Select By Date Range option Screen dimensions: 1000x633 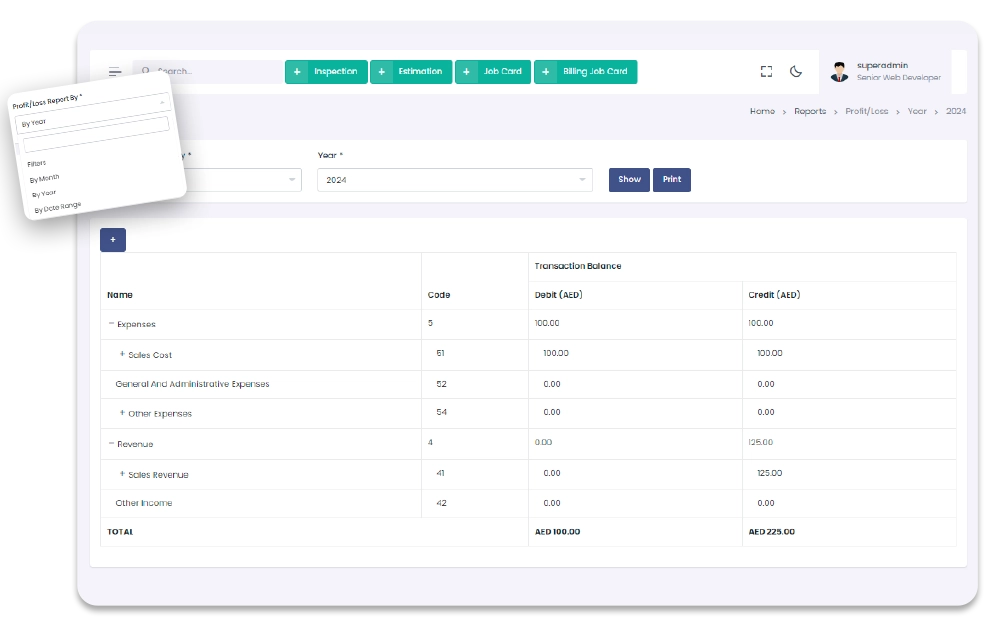[58, 207]
